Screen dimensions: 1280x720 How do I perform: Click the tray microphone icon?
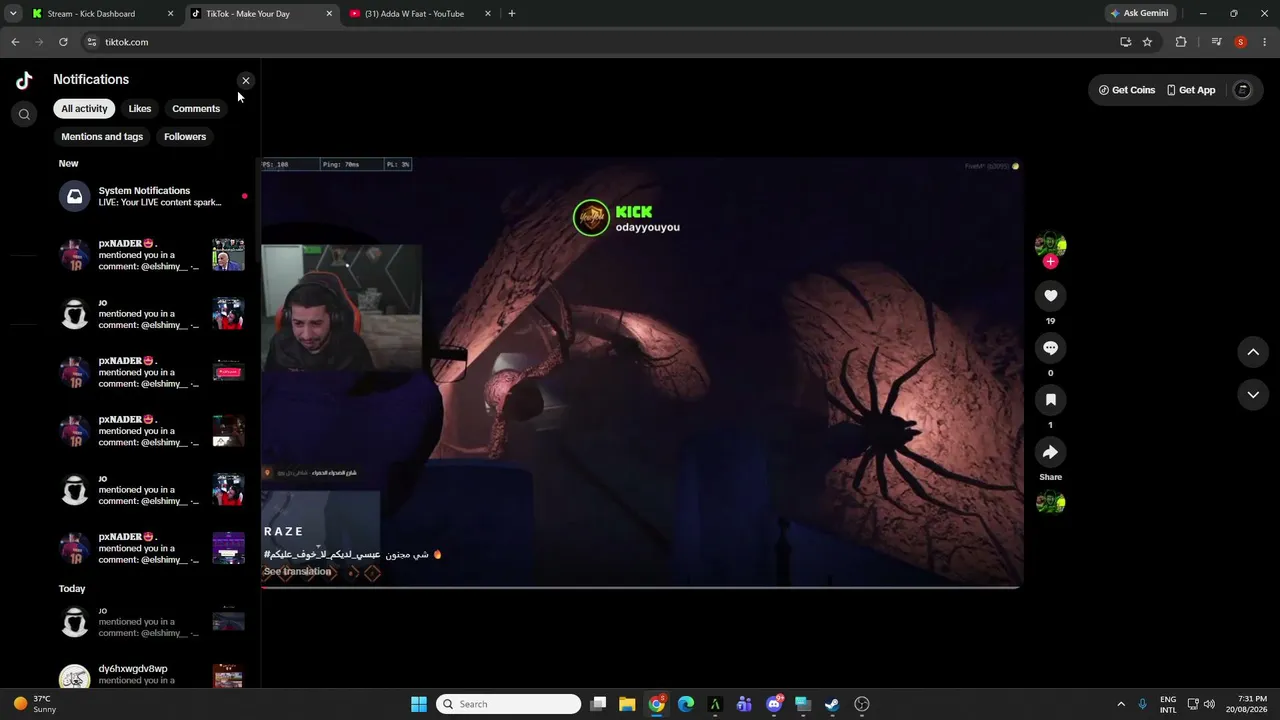click(1142, 704)
